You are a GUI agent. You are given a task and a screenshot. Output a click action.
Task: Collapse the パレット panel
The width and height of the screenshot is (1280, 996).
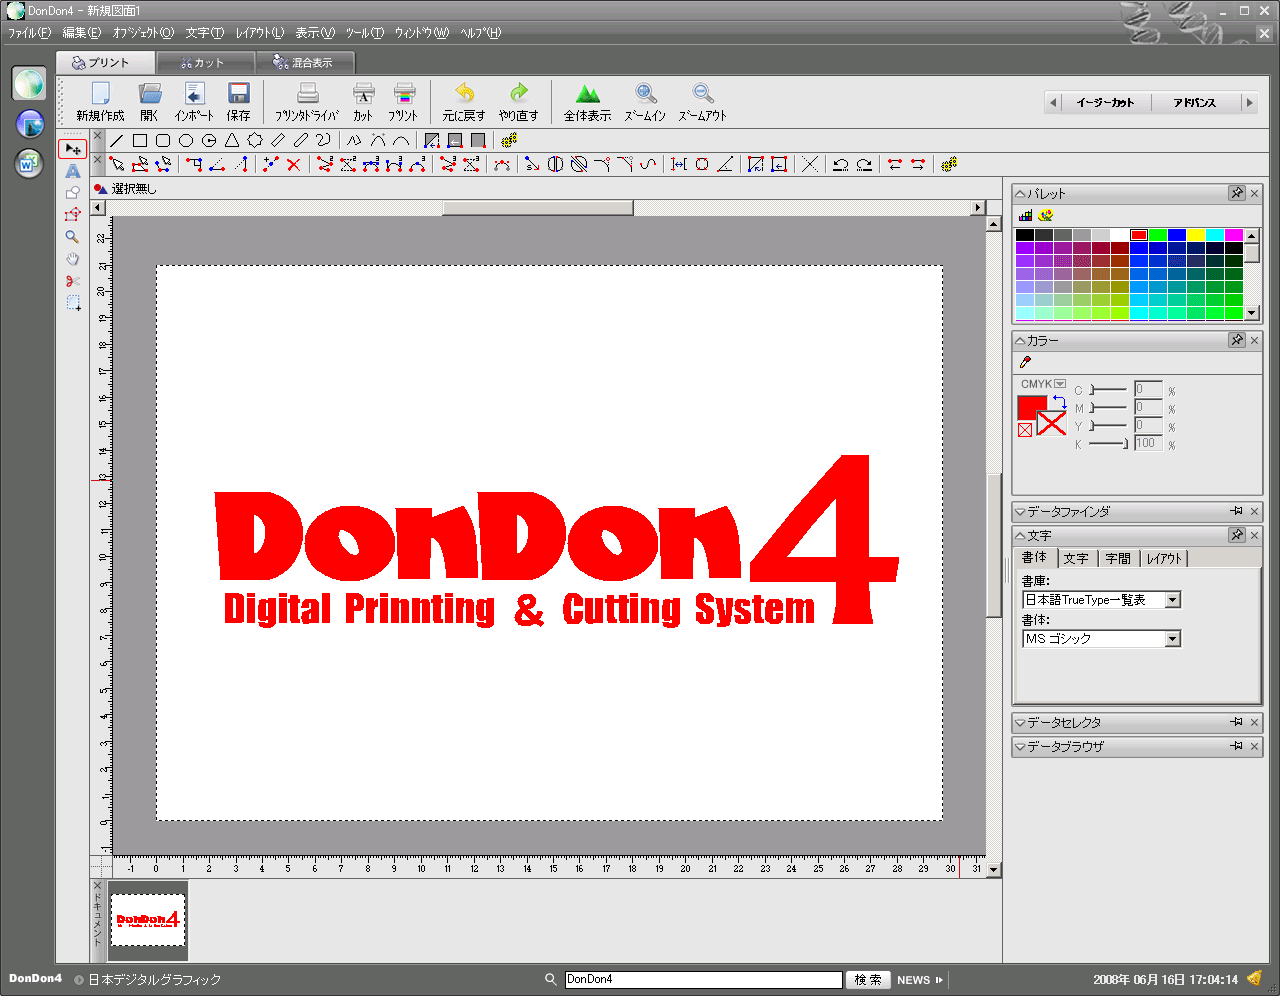coord(1020,194)
